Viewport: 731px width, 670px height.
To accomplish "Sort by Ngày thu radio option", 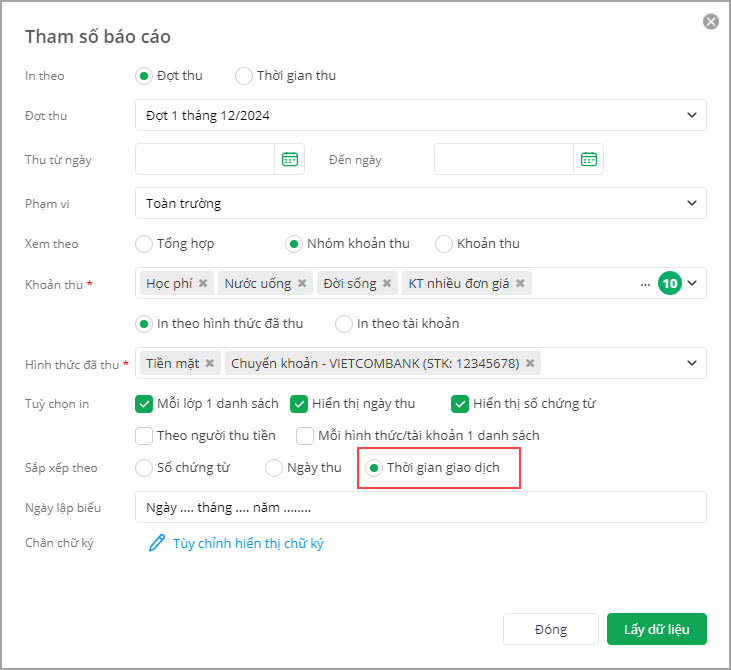I will [x=274, y=467].
